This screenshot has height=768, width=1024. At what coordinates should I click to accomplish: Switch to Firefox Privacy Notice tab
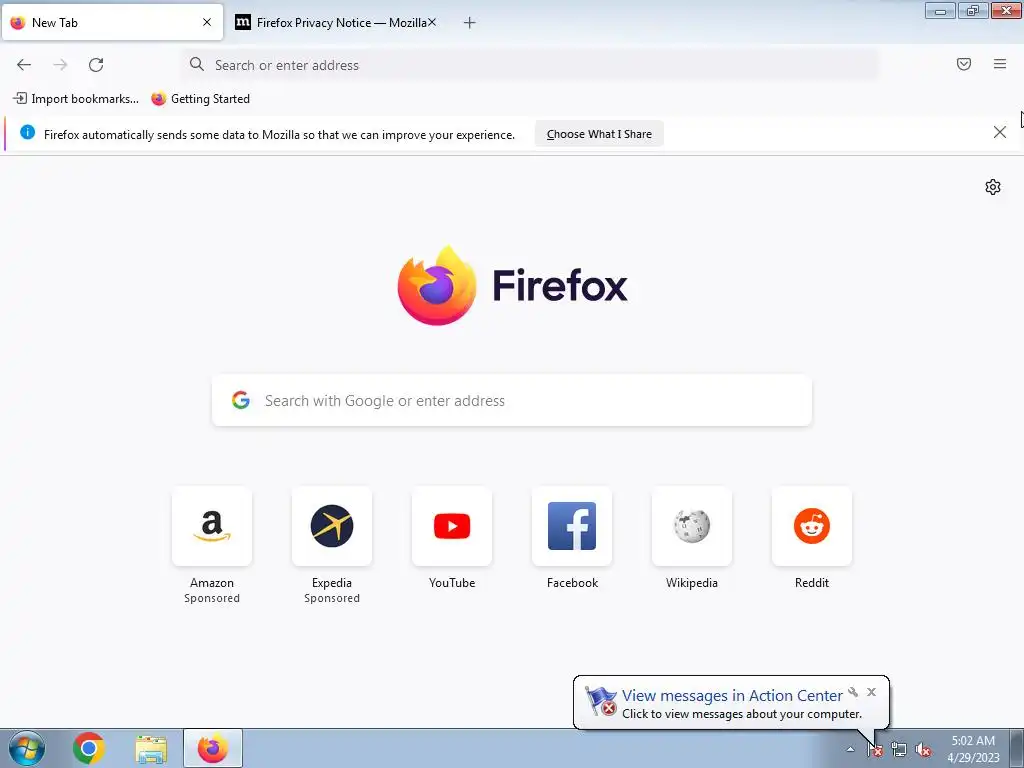click(336, 22)
